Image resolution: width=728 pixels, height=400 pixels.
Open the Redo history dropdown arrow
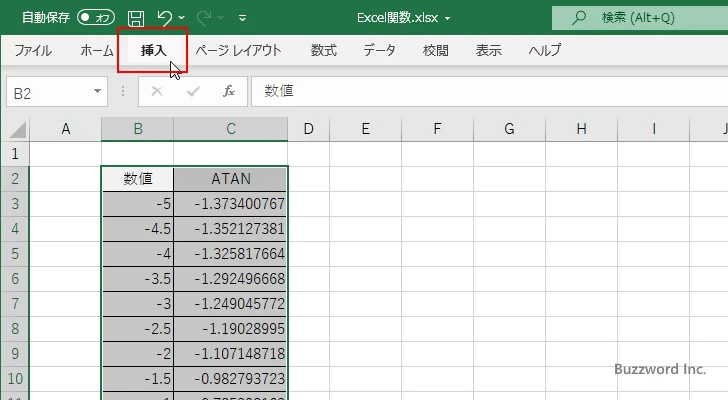221,18
